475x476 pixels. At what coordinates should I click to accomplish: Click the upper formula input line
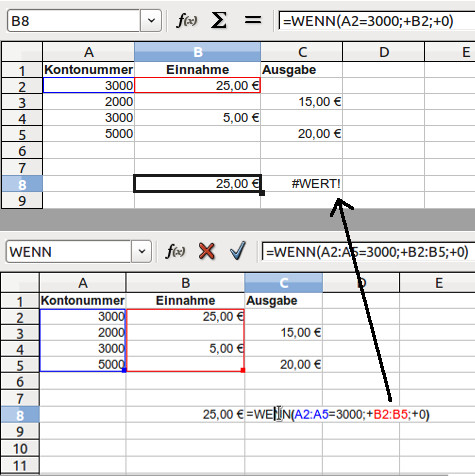coord(377,21)
